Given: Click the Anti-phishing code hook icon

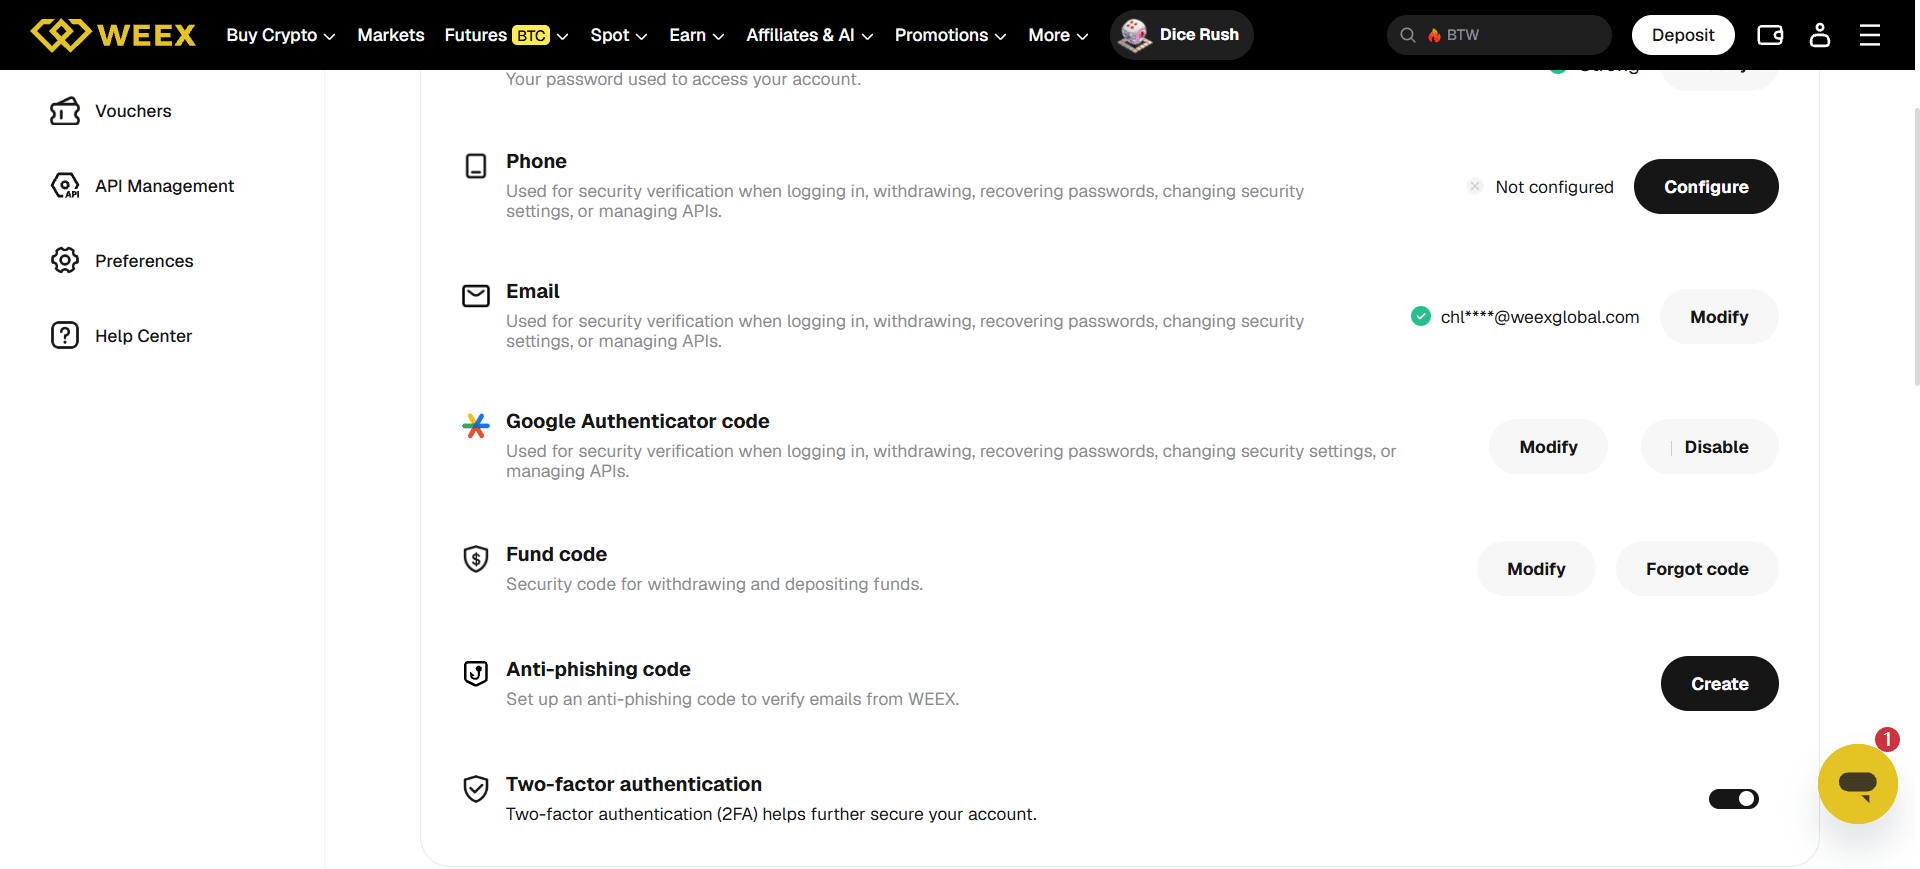Looking at the screenshot, I should coord(476,674).
